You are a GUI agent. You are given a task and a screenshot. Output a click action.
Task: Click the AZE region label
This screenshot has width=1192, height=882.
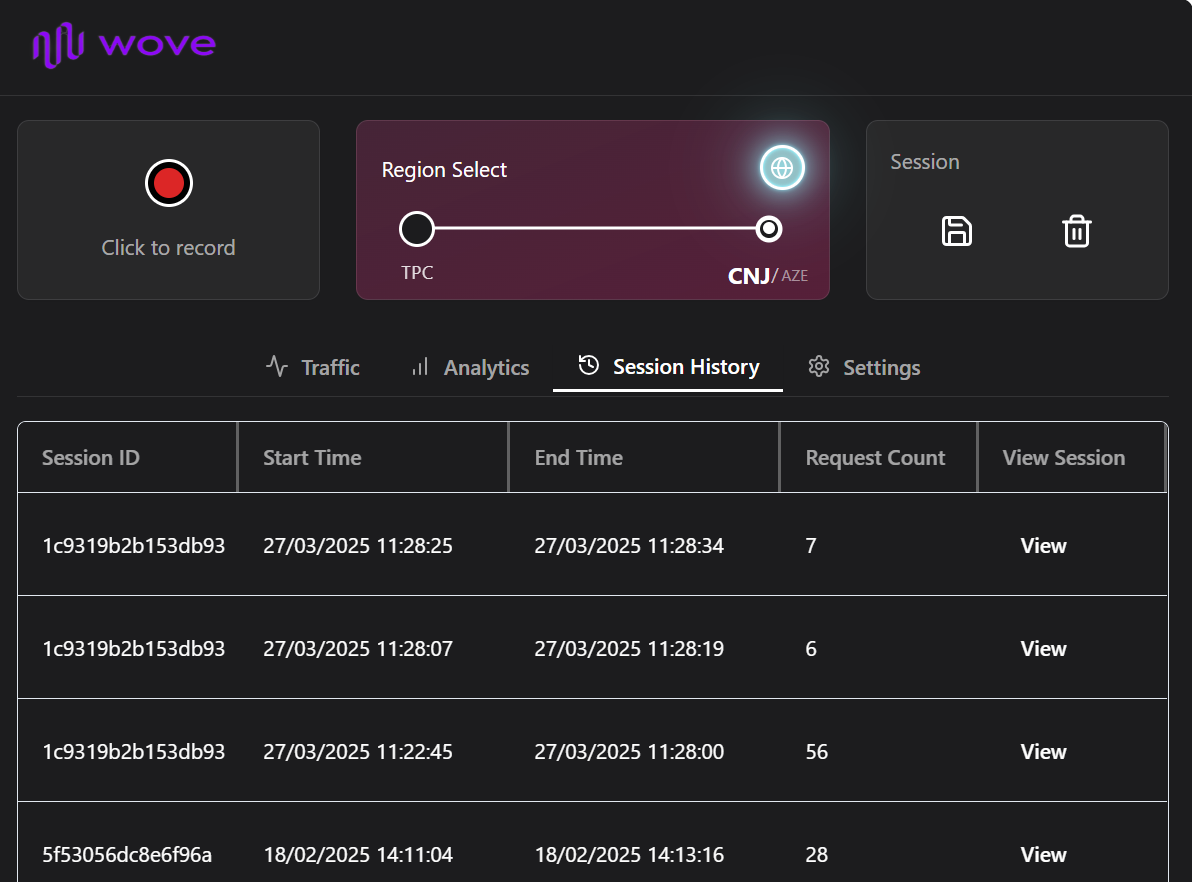pyautogui.click(x=794, y=276)
